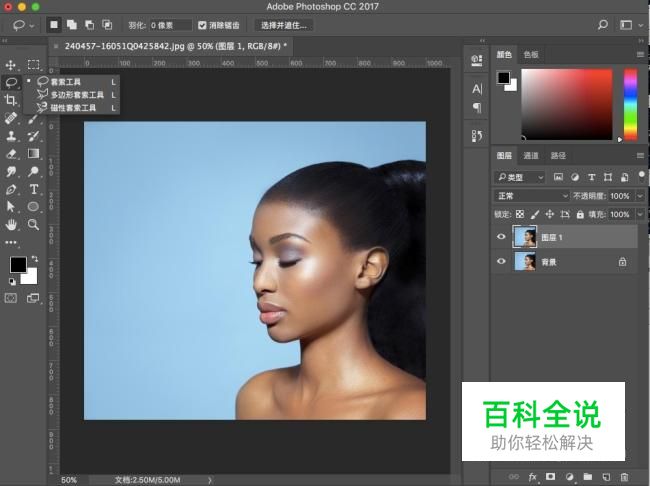The width and height of the screenshot is (650, 486).
Task: Select the Crop tool
Action: [x=10, y=100]
